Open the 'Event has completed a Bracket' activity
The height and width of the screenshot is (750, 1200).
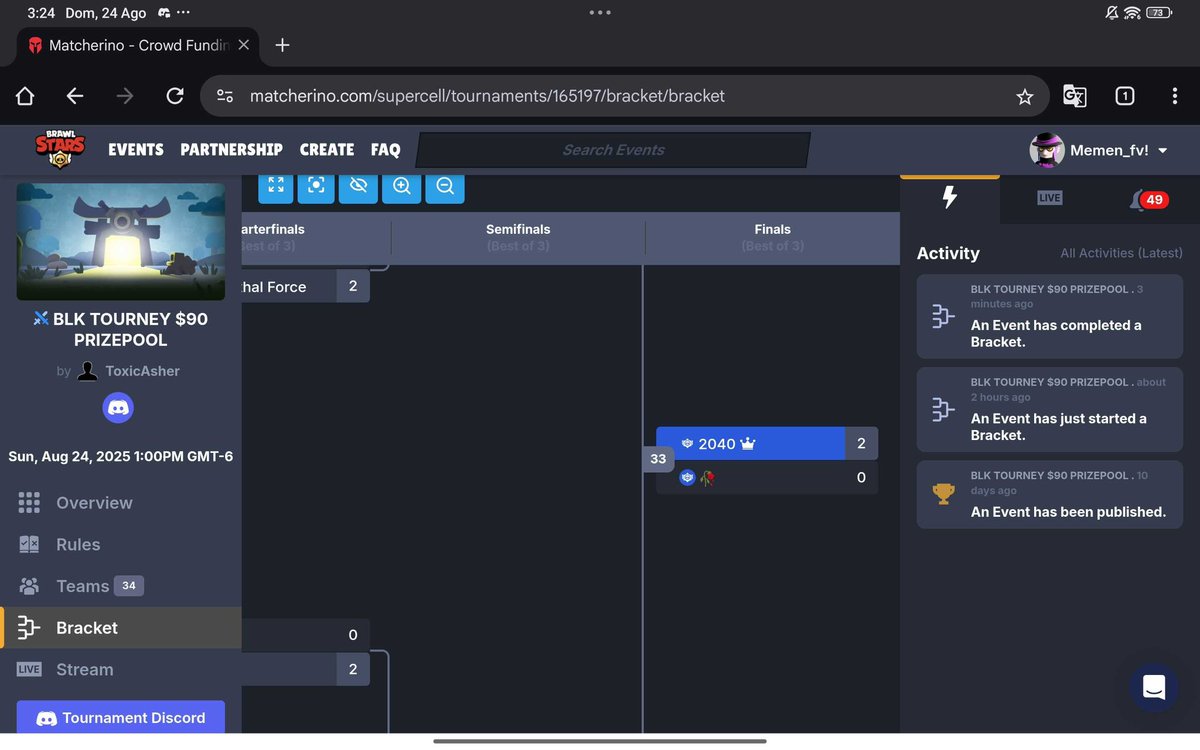[x=1049, y=316]
